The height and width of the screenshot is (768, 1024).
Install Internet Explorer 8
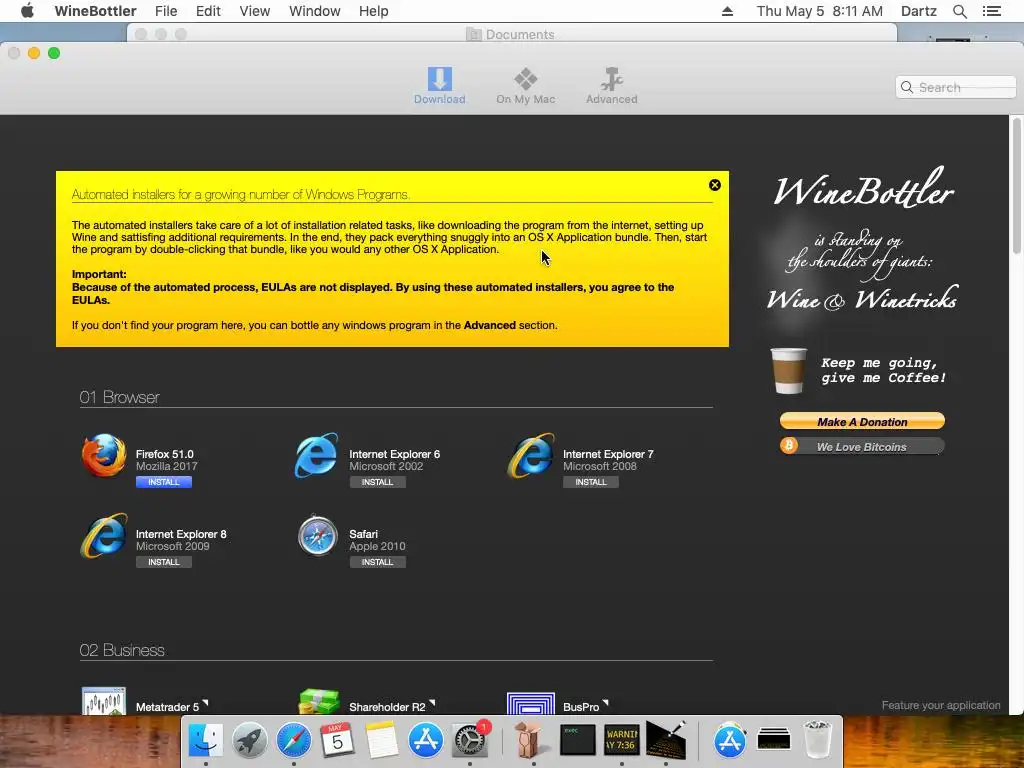[164, 562]
